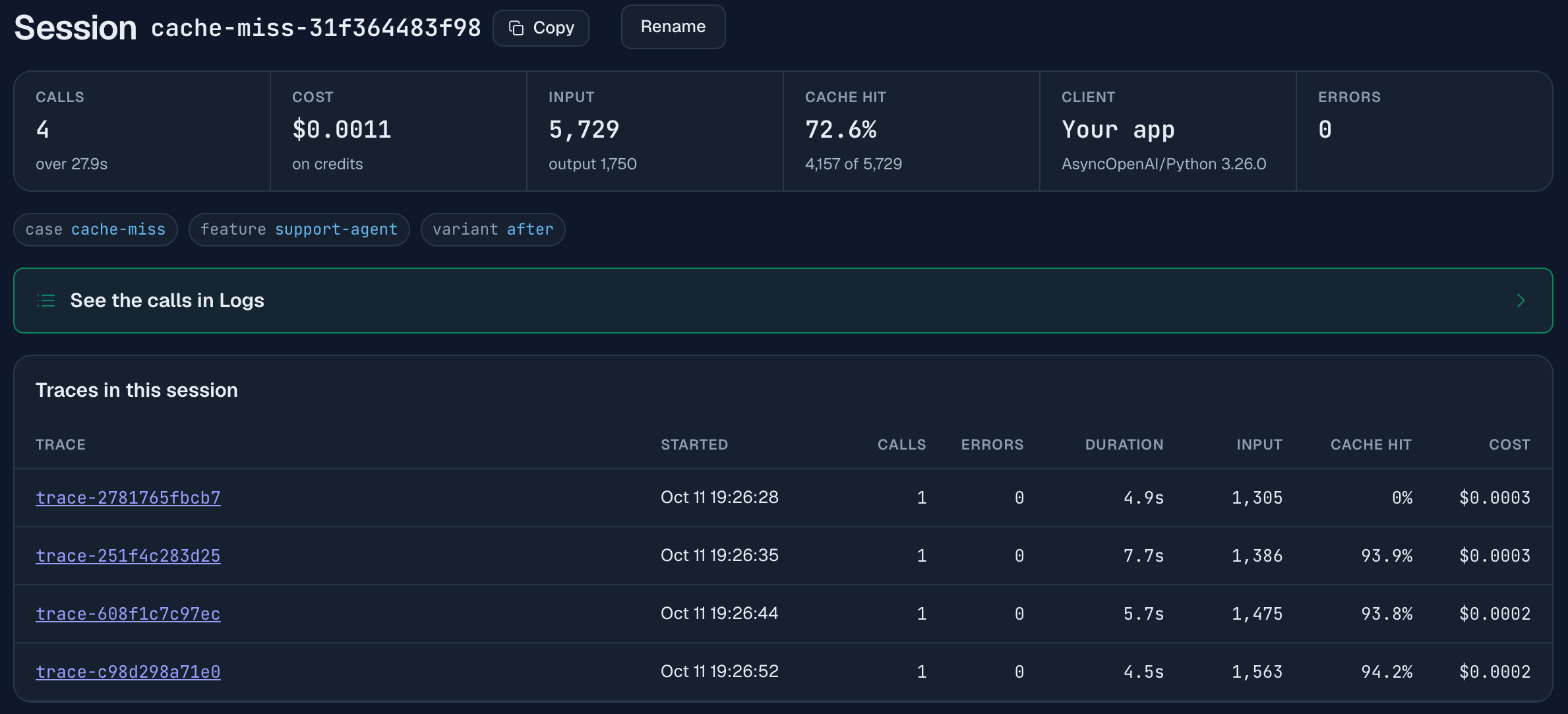
Task: Click the INPUT column header in the table
Action: 1259,445
